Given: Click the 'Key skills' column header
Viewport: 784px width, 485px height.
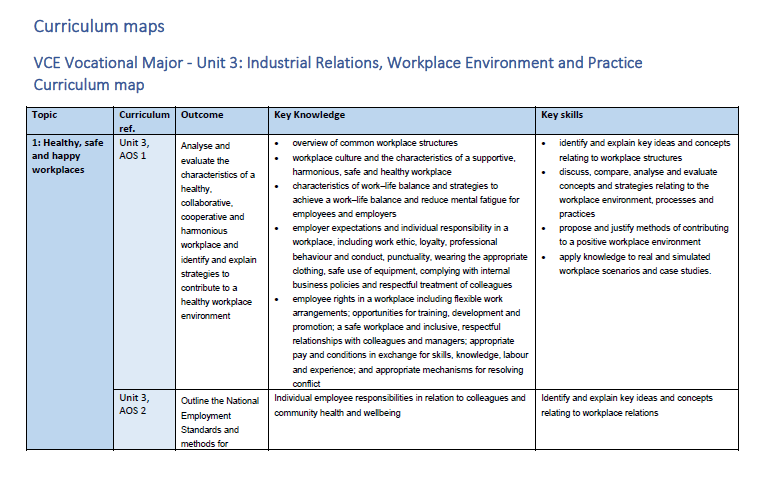Looking at the screenshot, I should click(x=637, y=120).
